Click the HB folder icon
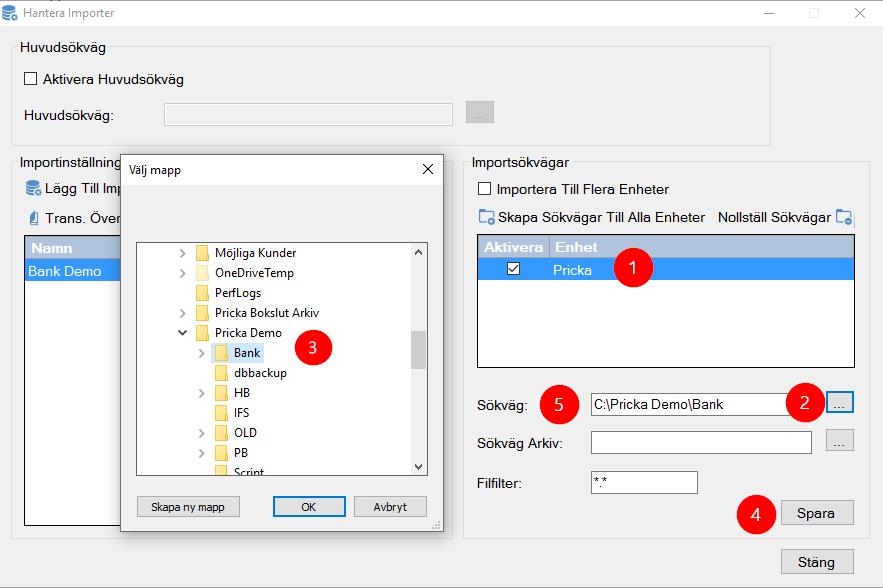This screenshot has height=588, width=883. pos(221,393)
